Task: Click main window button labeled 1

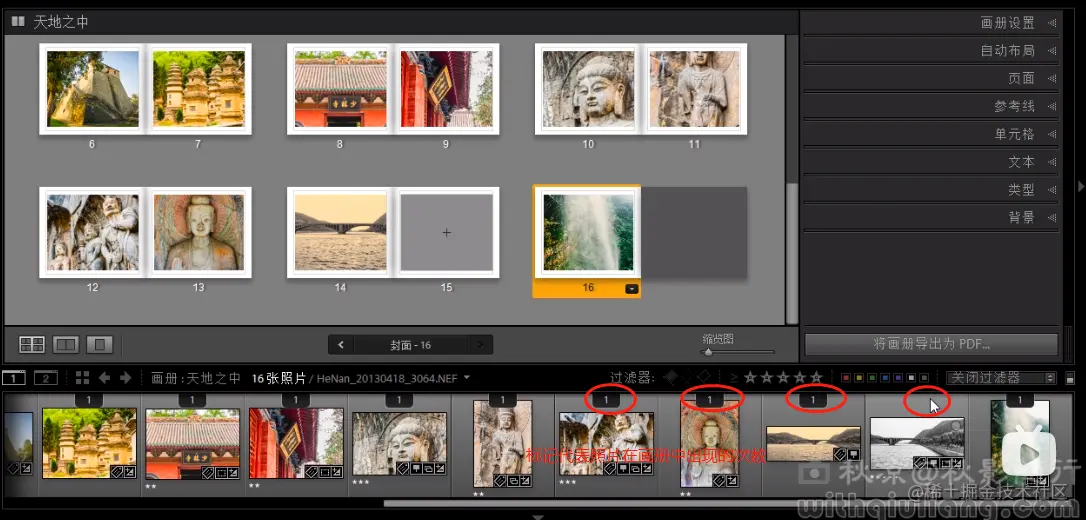Action: [x=13, y=378]
